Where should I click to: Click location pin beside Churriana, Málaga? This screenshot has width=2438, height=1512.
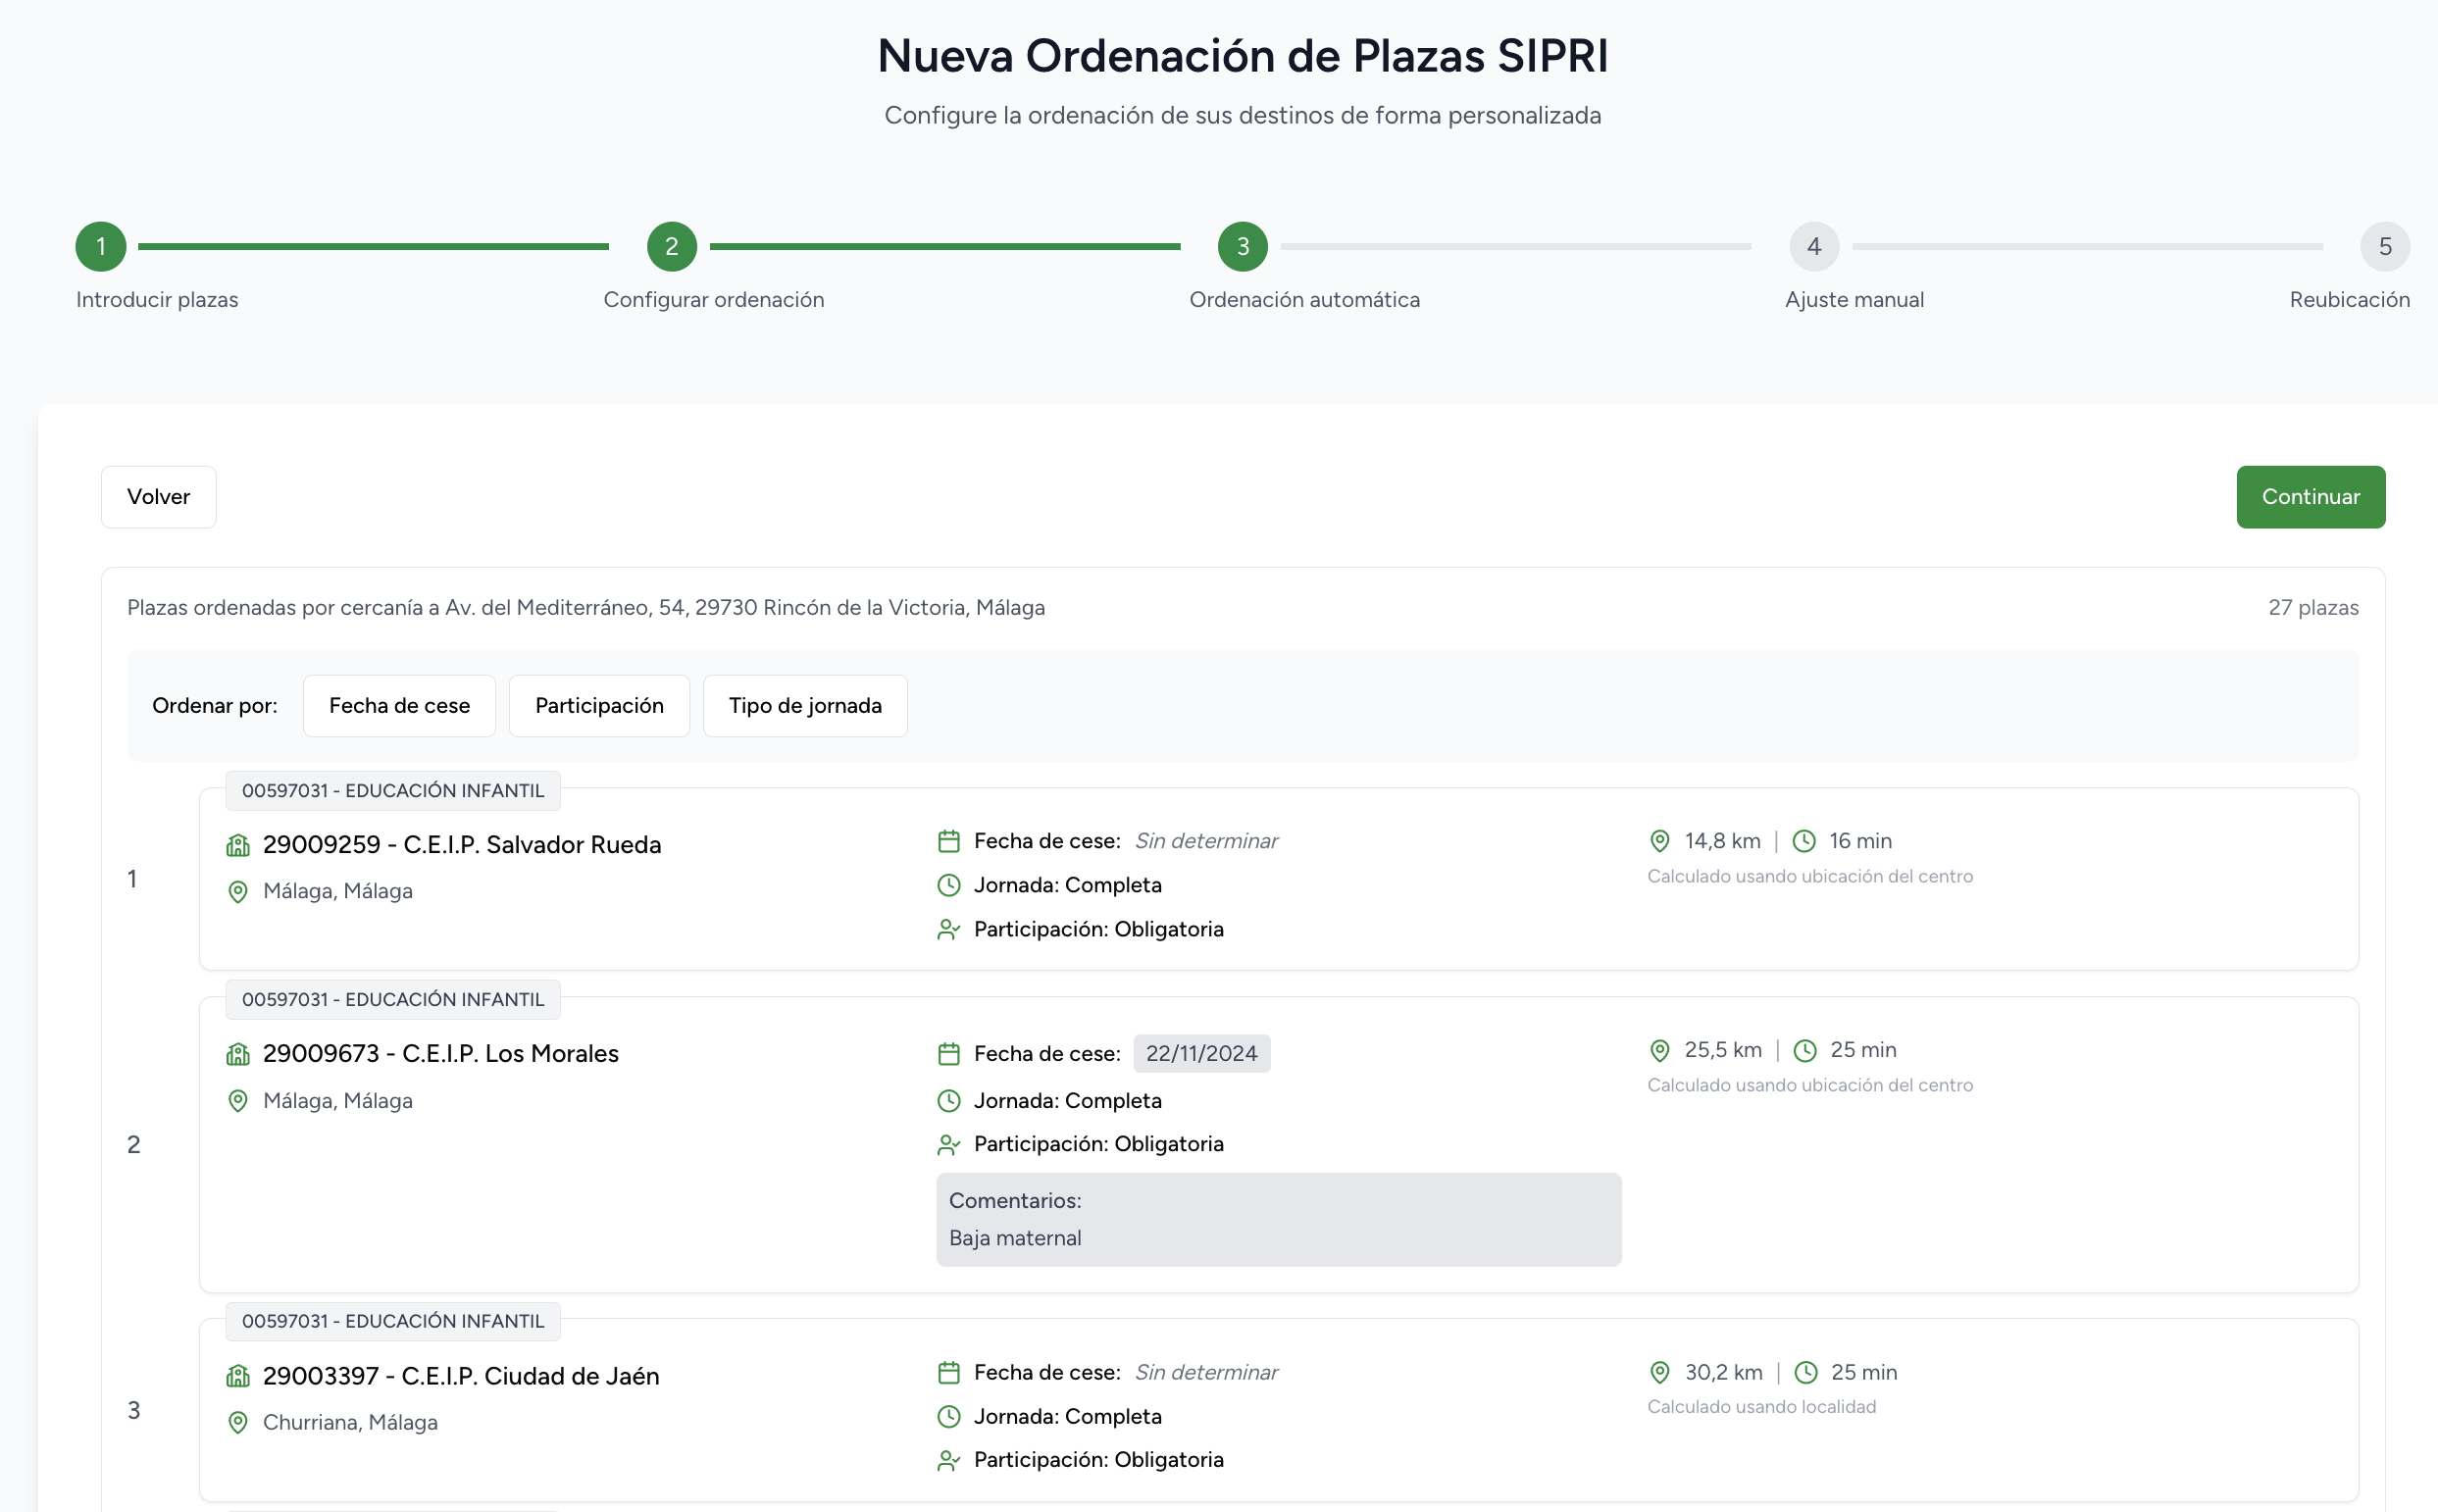(238, 1423)
